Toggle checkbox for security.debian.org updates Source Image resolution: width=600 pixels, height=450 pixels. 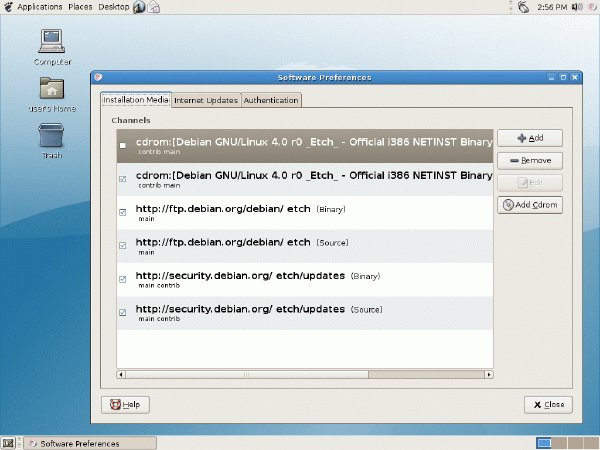122,312
